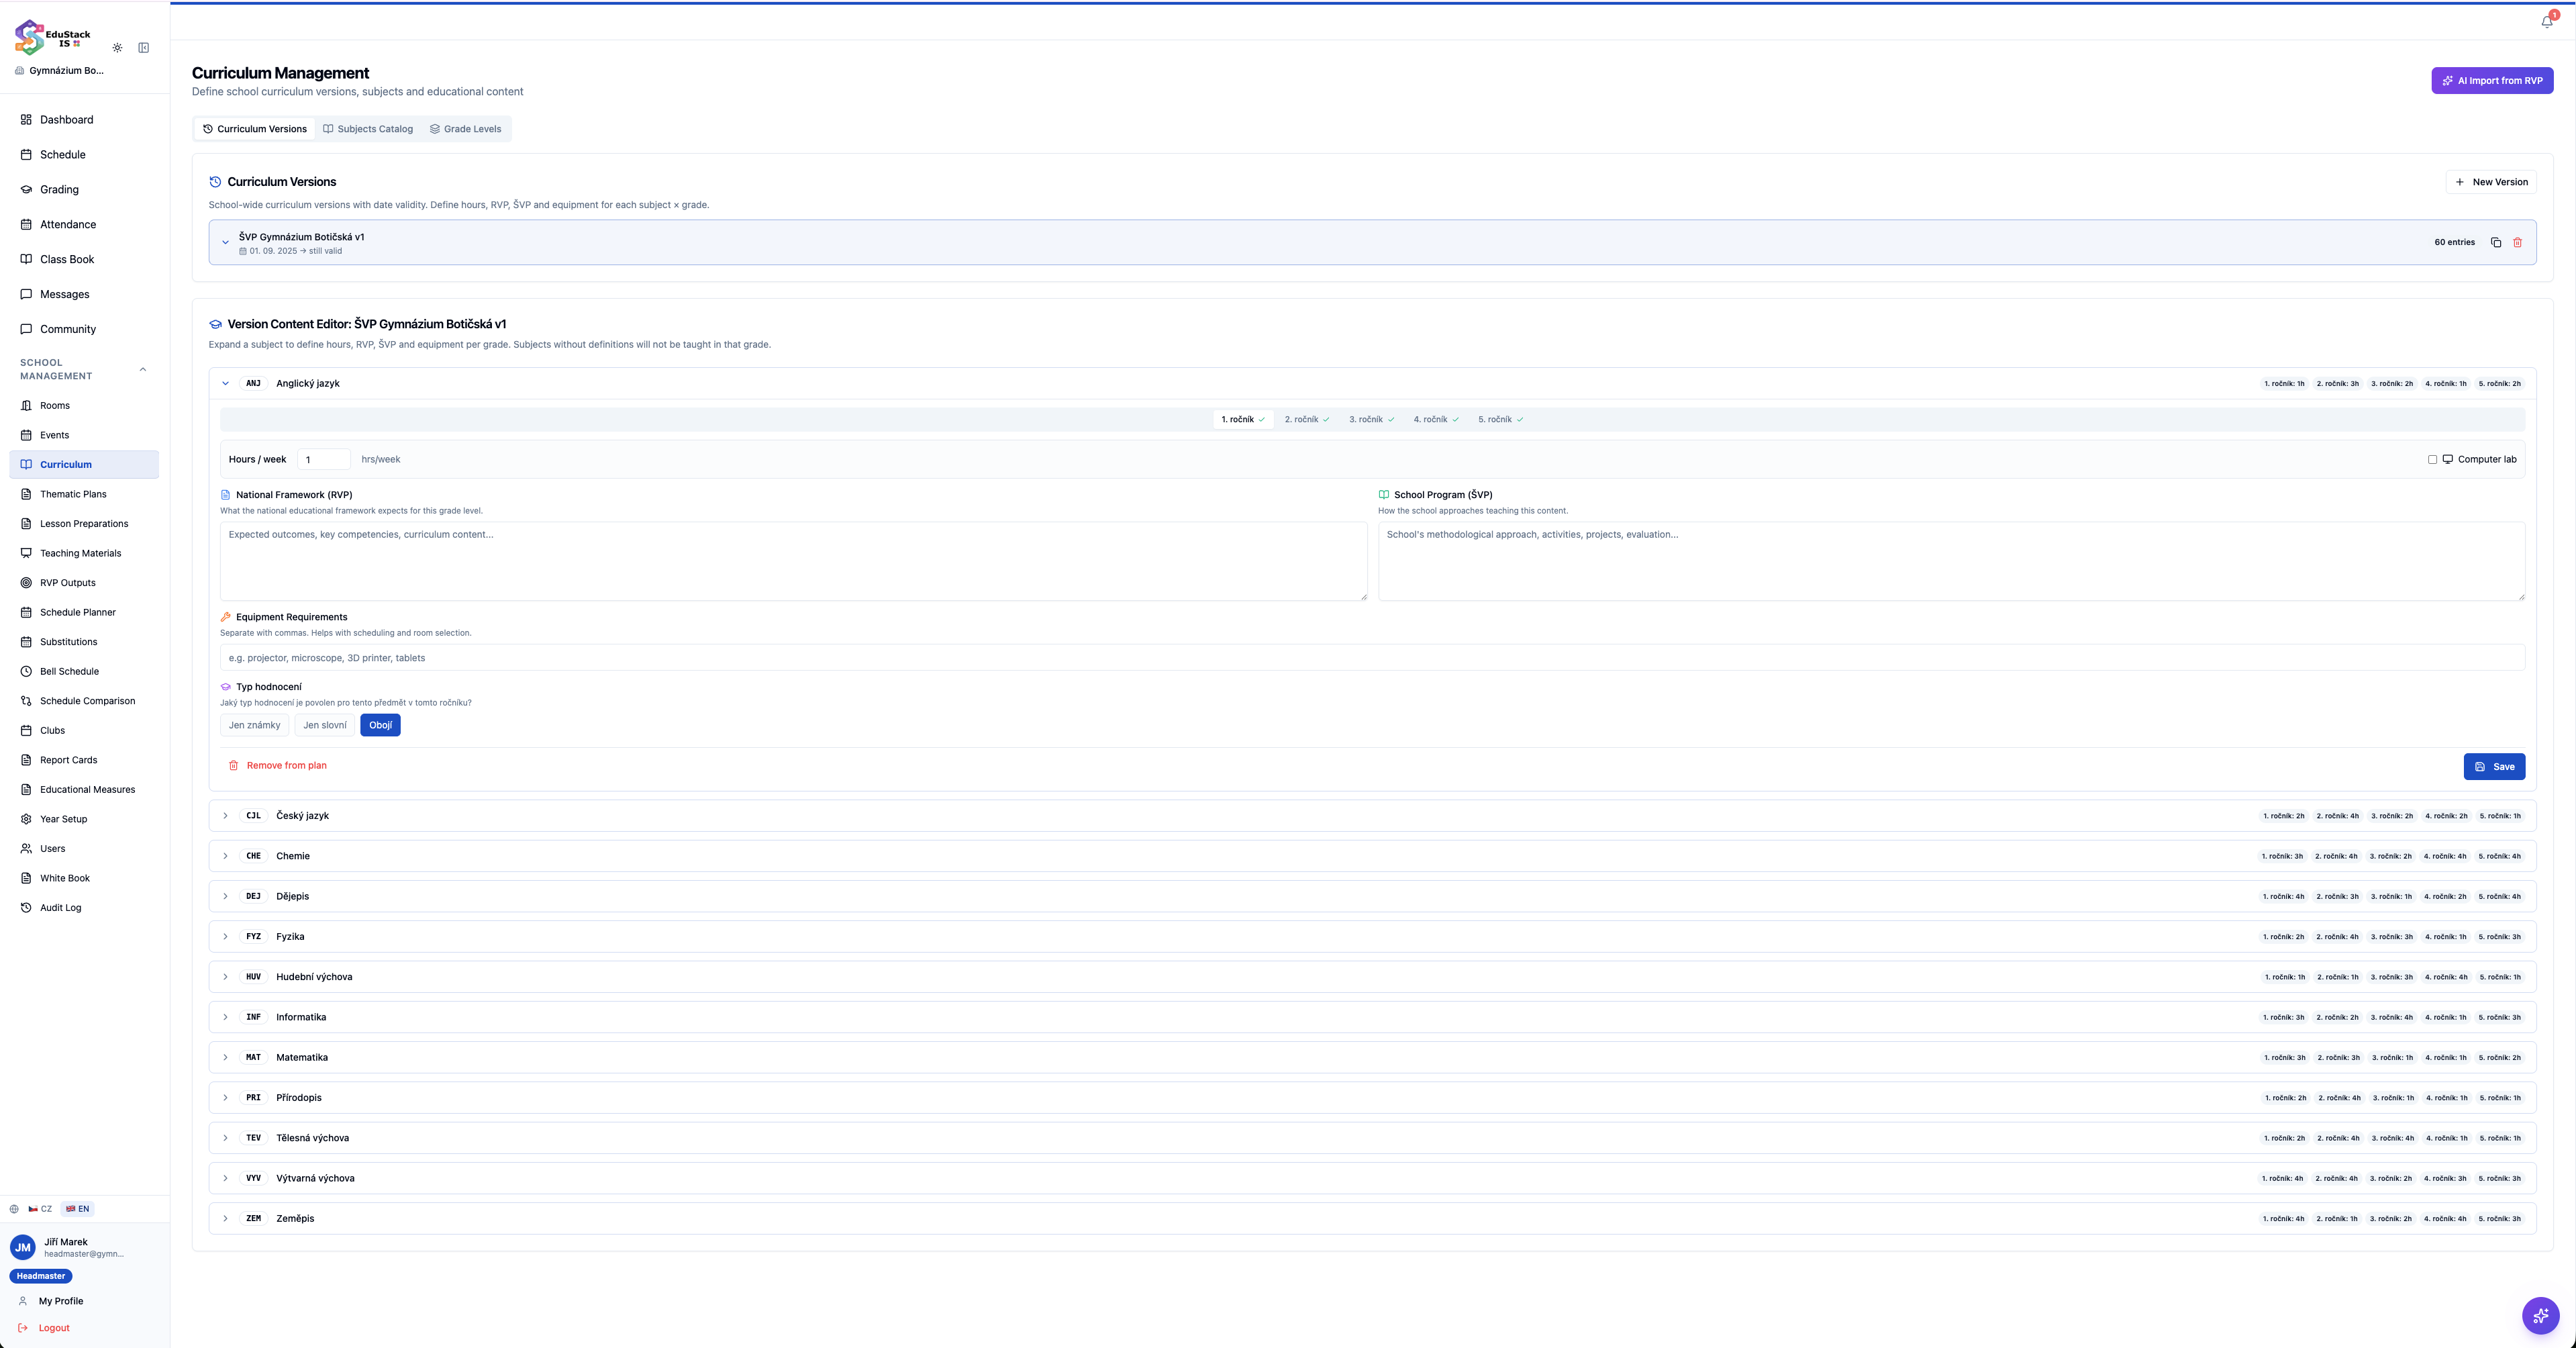Save the subject grade settings
Viewport: 2576px width, 1348px height.
pyautogui.click(x=2494, y=767)
